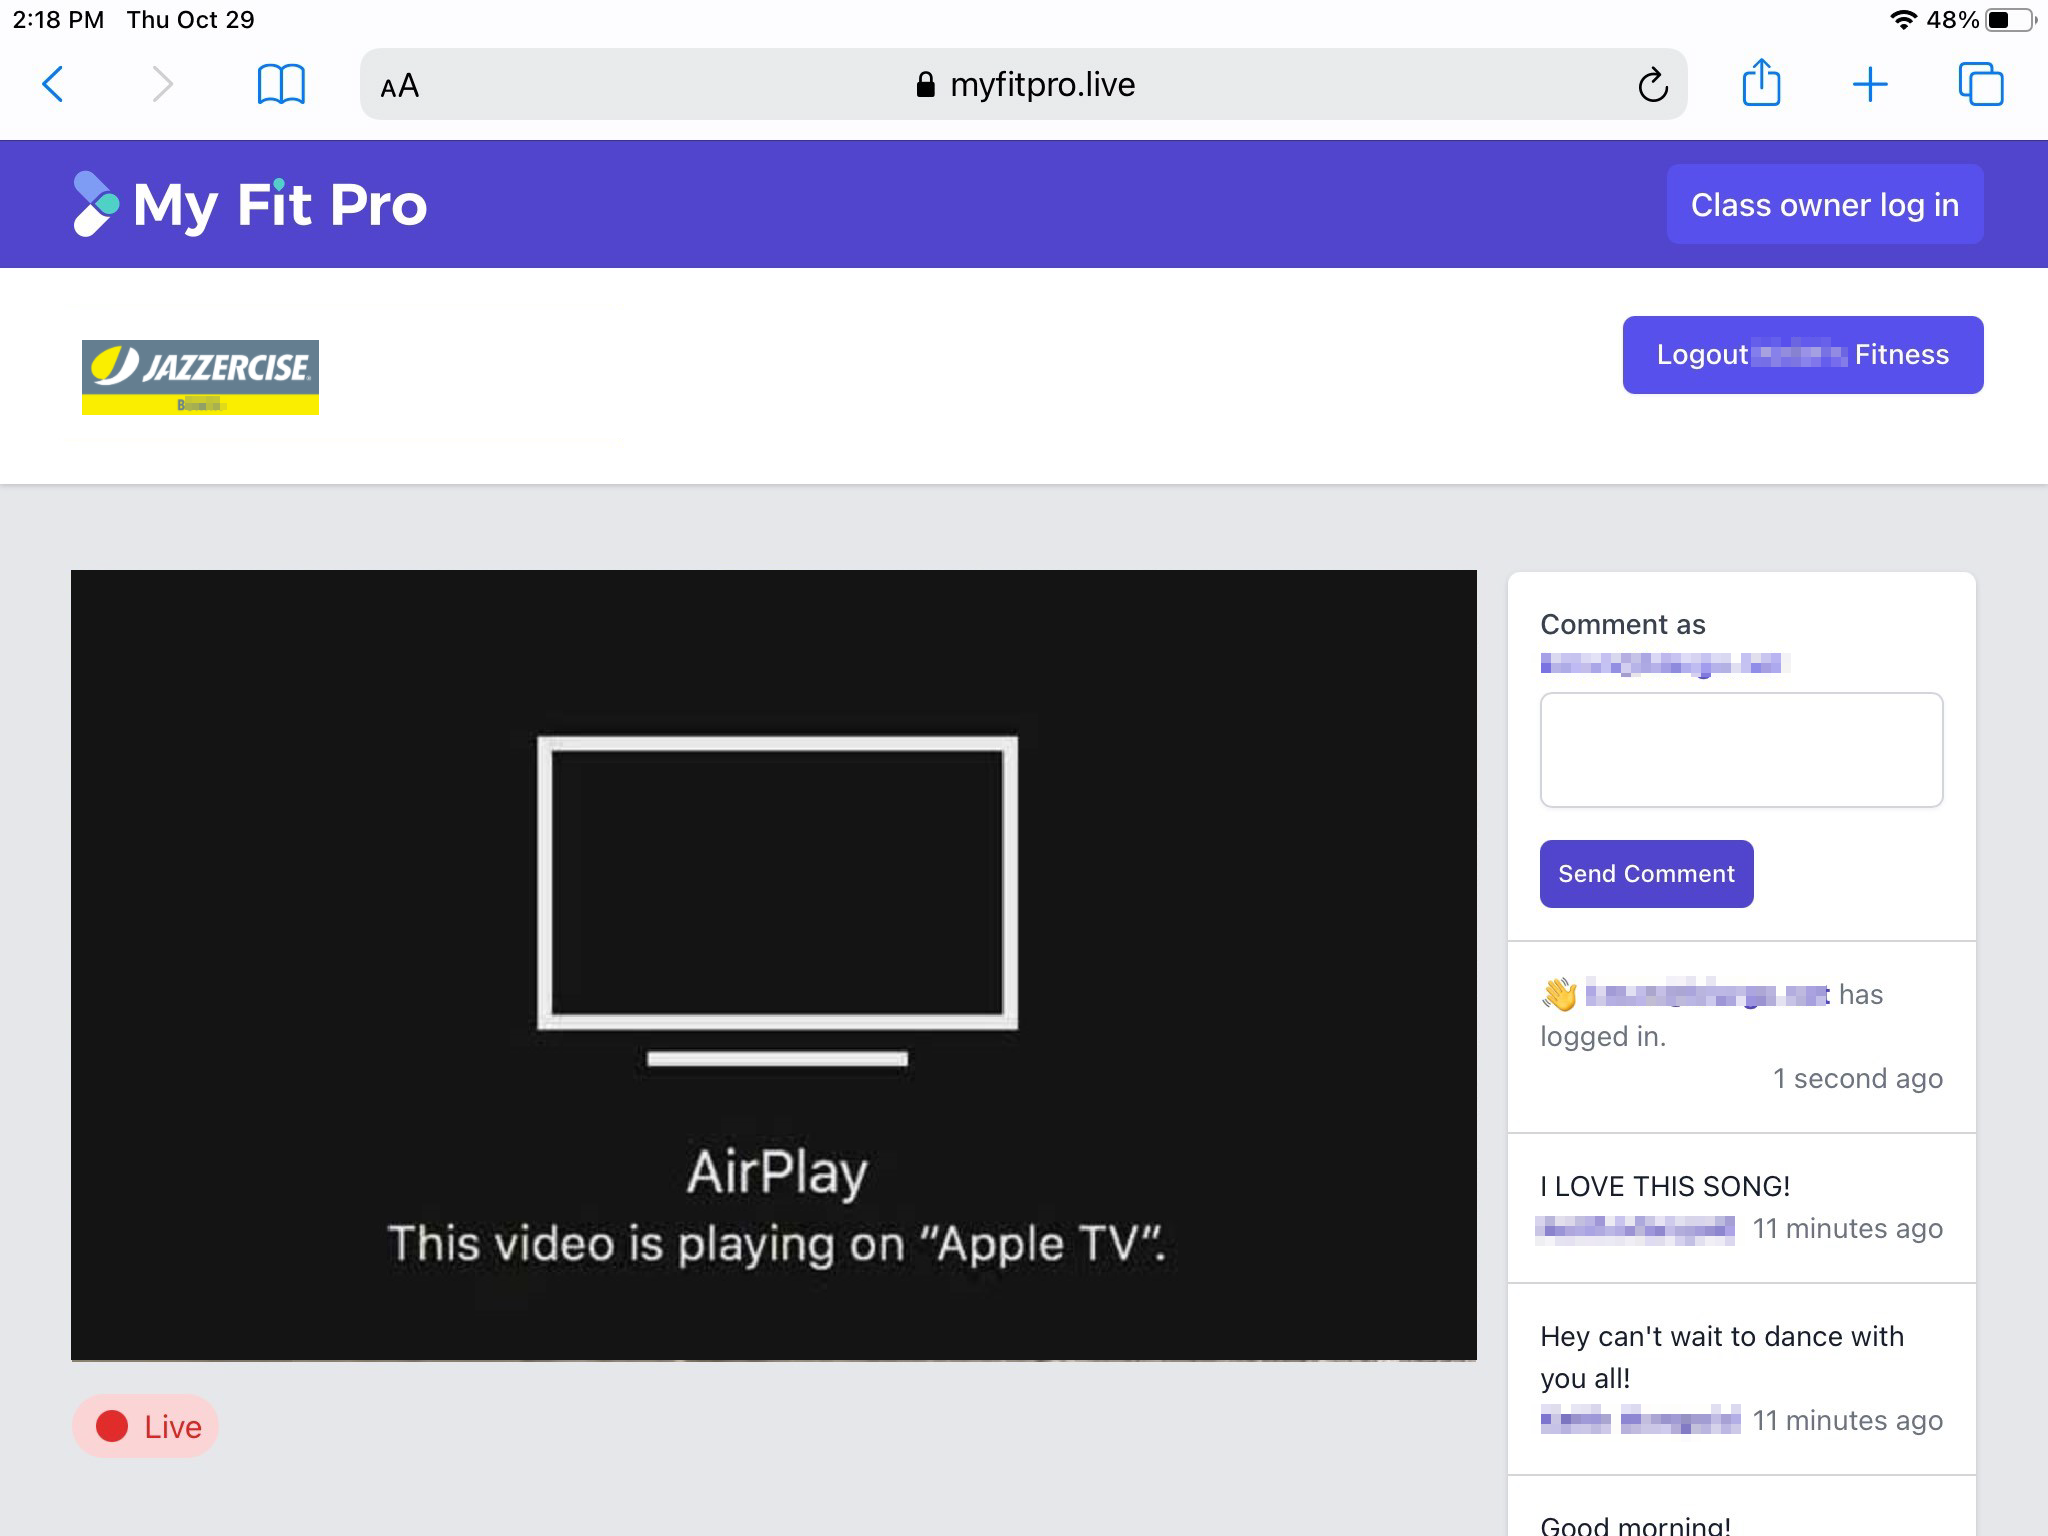
Task: Click the My Fit Pro logo
Action: pyautogui.click(x=250, y=204)
